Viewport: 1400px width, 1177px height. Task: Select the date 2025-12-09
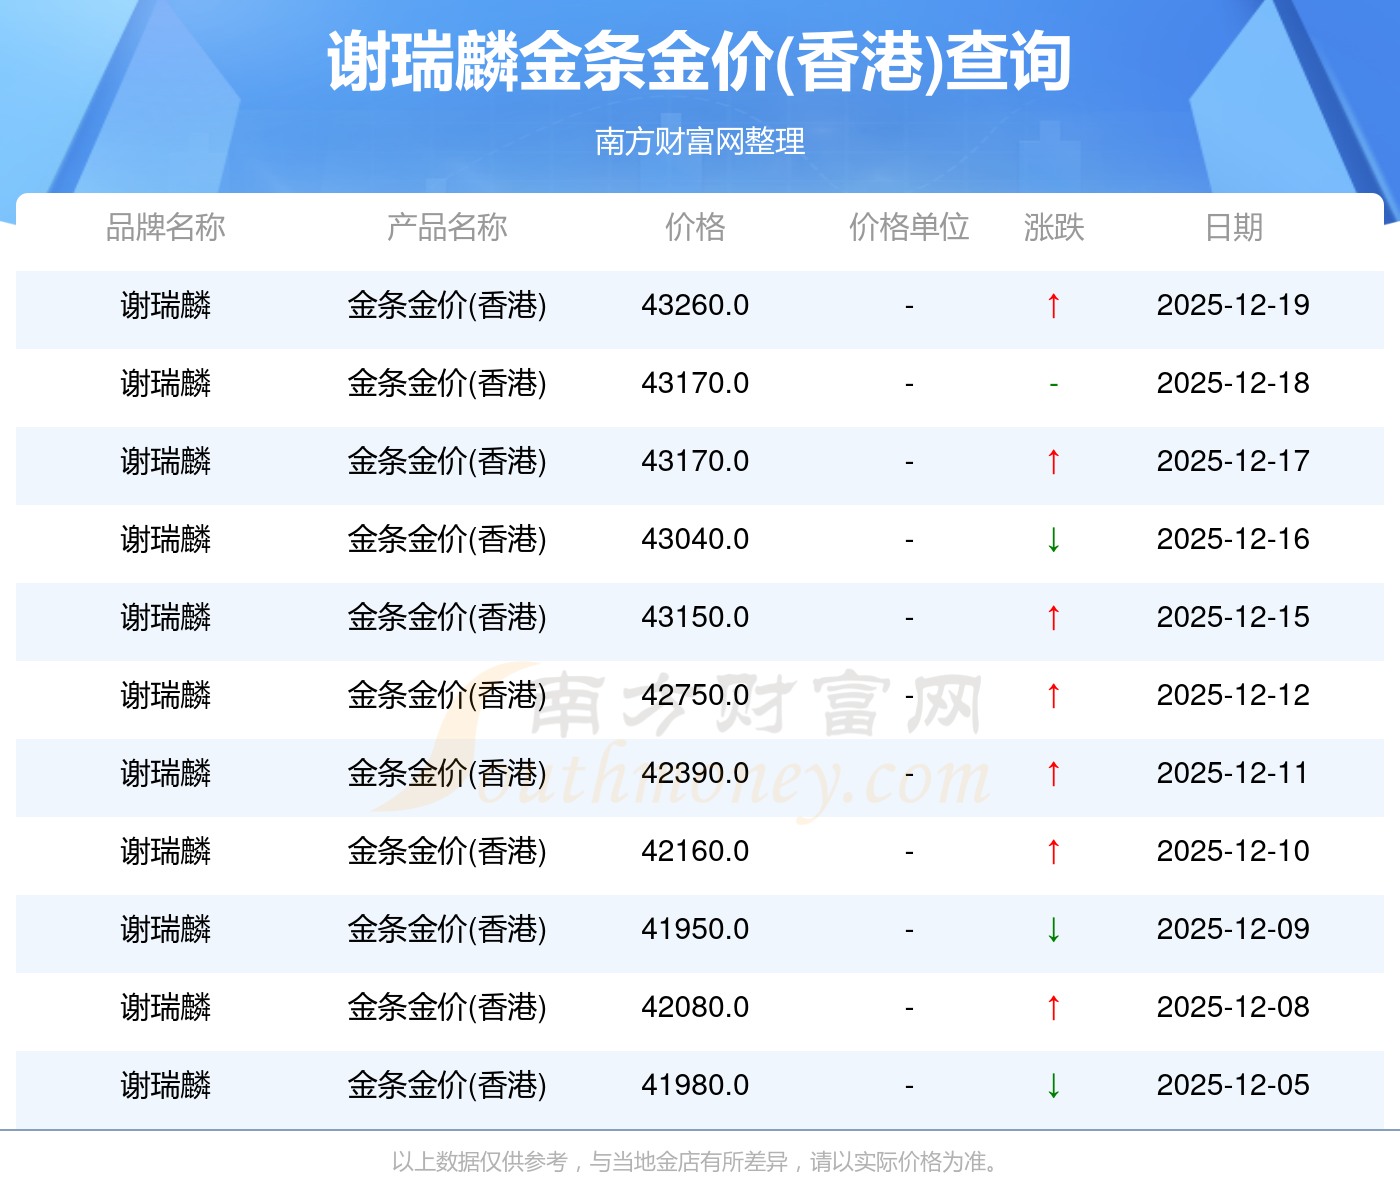1233,929
